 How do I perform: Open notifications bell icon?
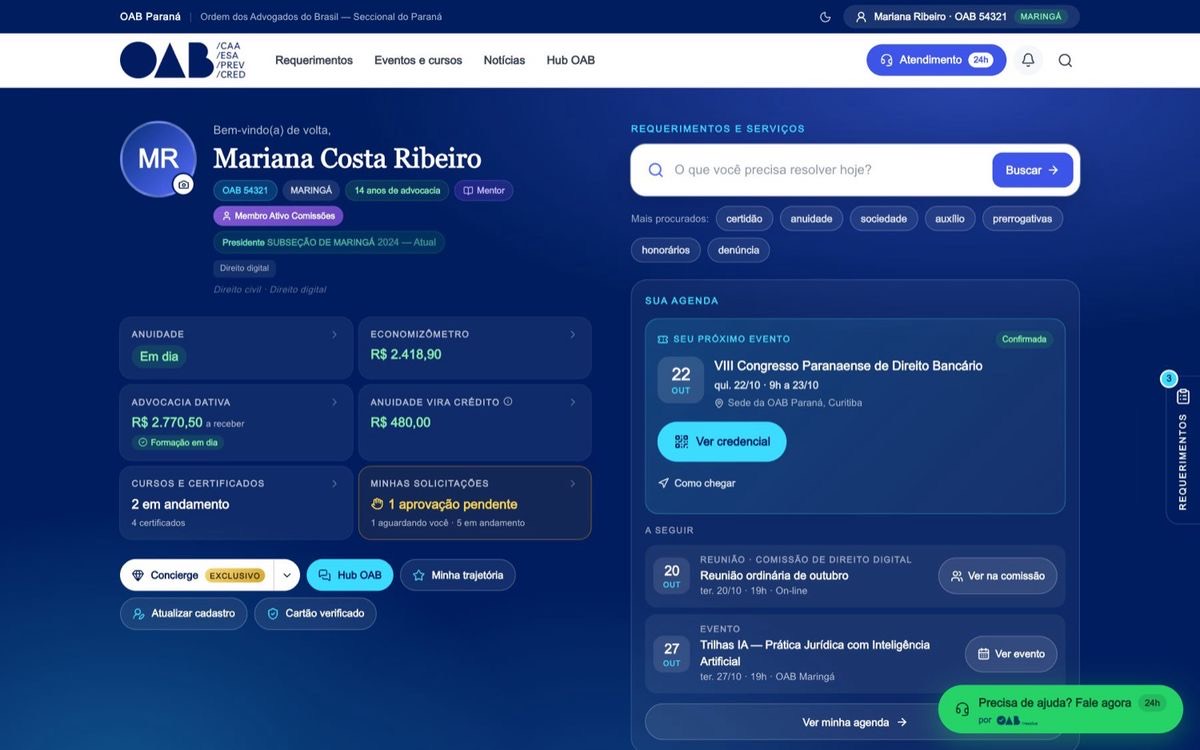click(1027, 60)
